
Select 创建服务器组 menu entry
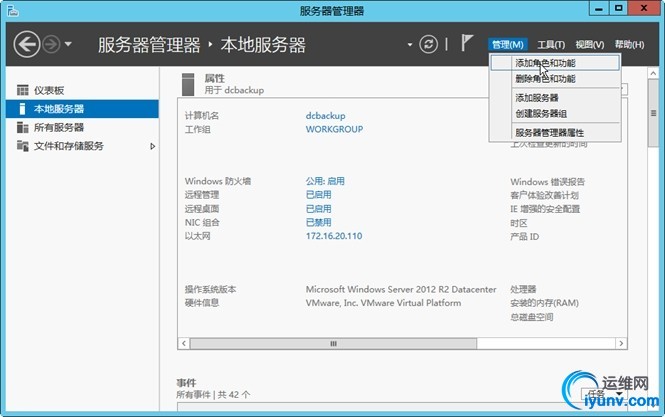coord(555,114)
